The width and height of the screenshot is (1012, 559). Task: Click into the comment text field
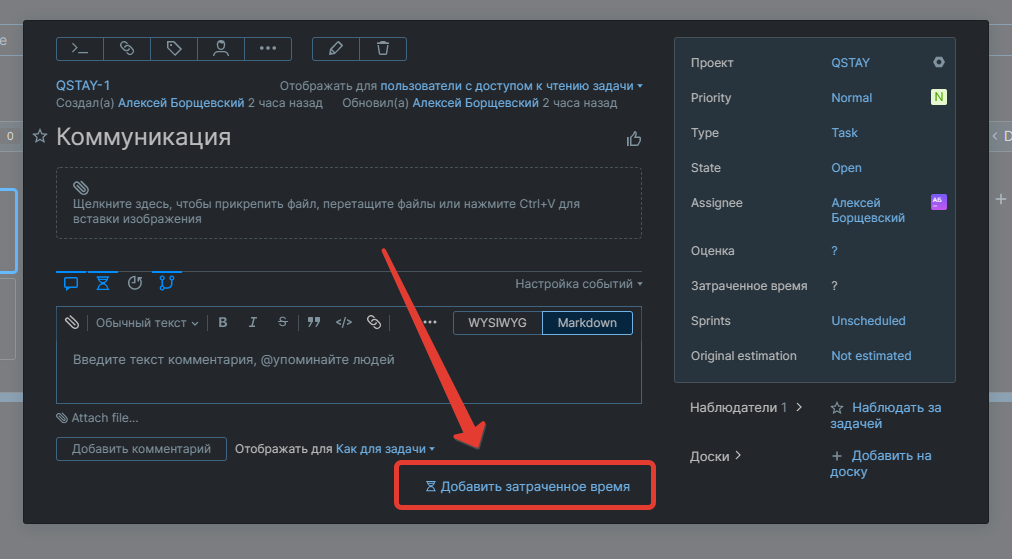[x=348, y=370]
